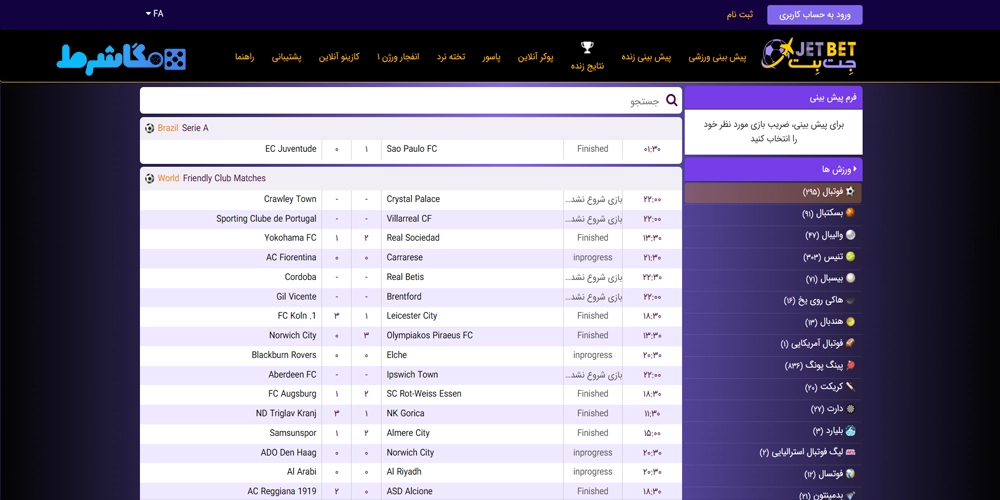
Task: Select Real Sociedad team name
Action: [x=413, y=238]
